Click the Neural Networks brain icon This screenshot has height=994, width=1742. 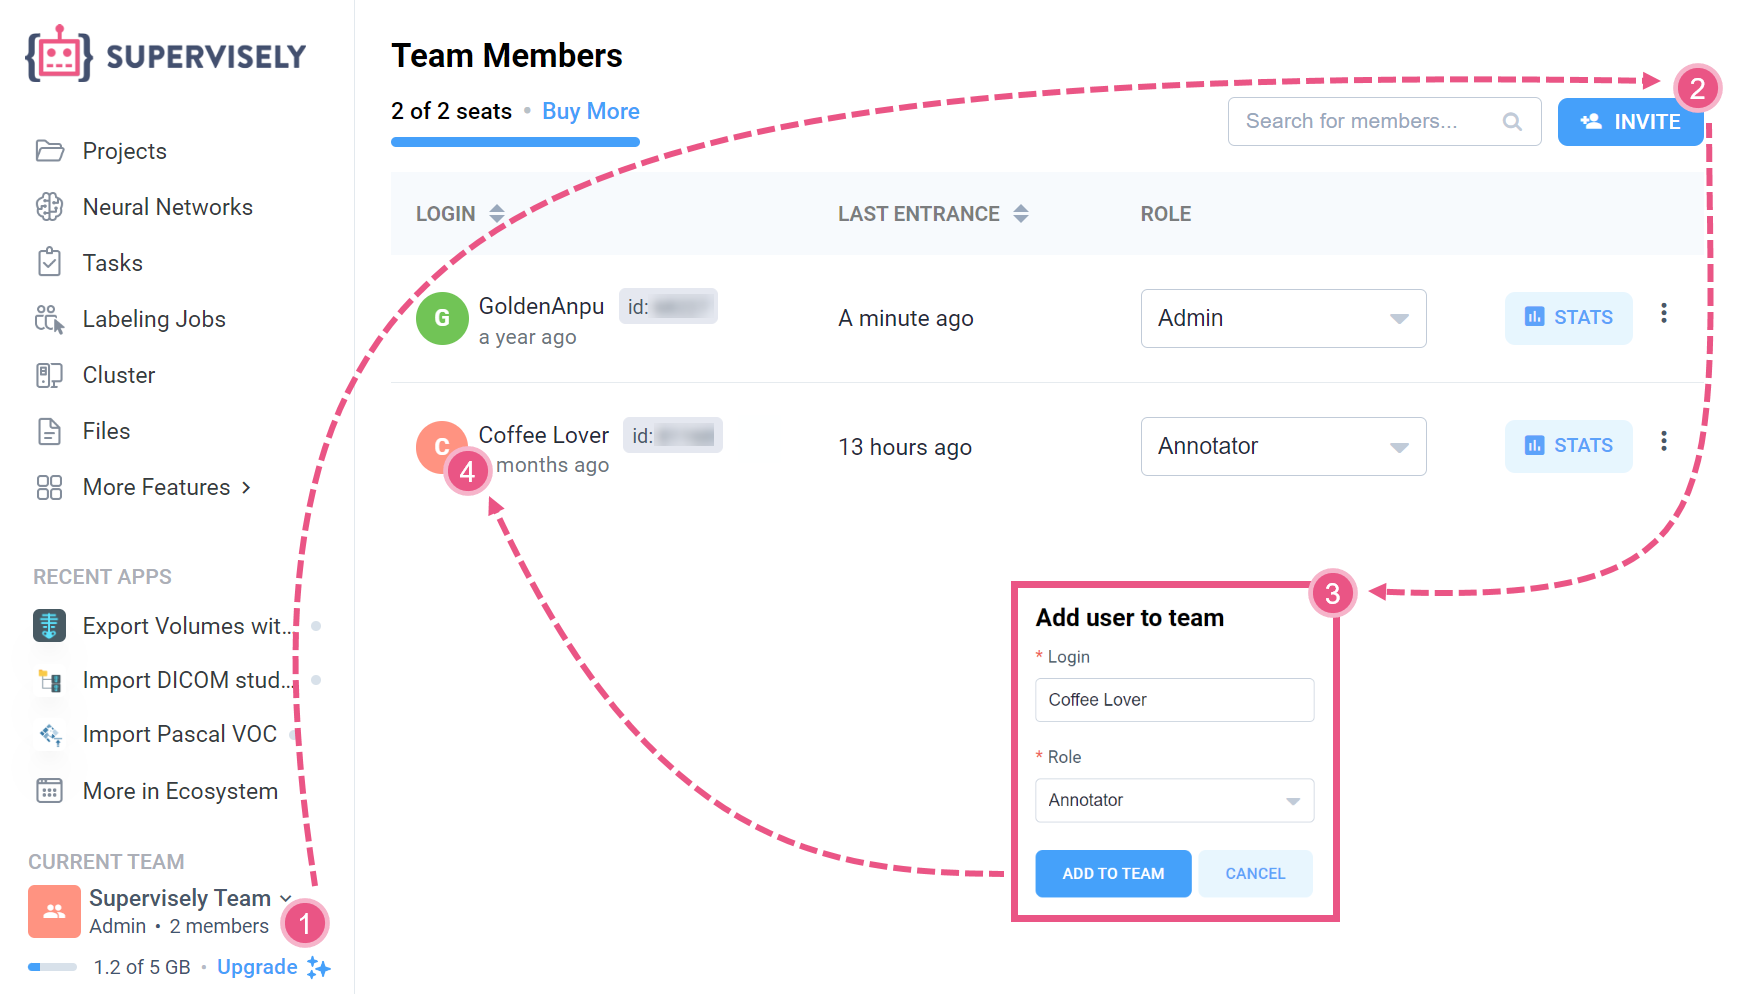[49, 207]
